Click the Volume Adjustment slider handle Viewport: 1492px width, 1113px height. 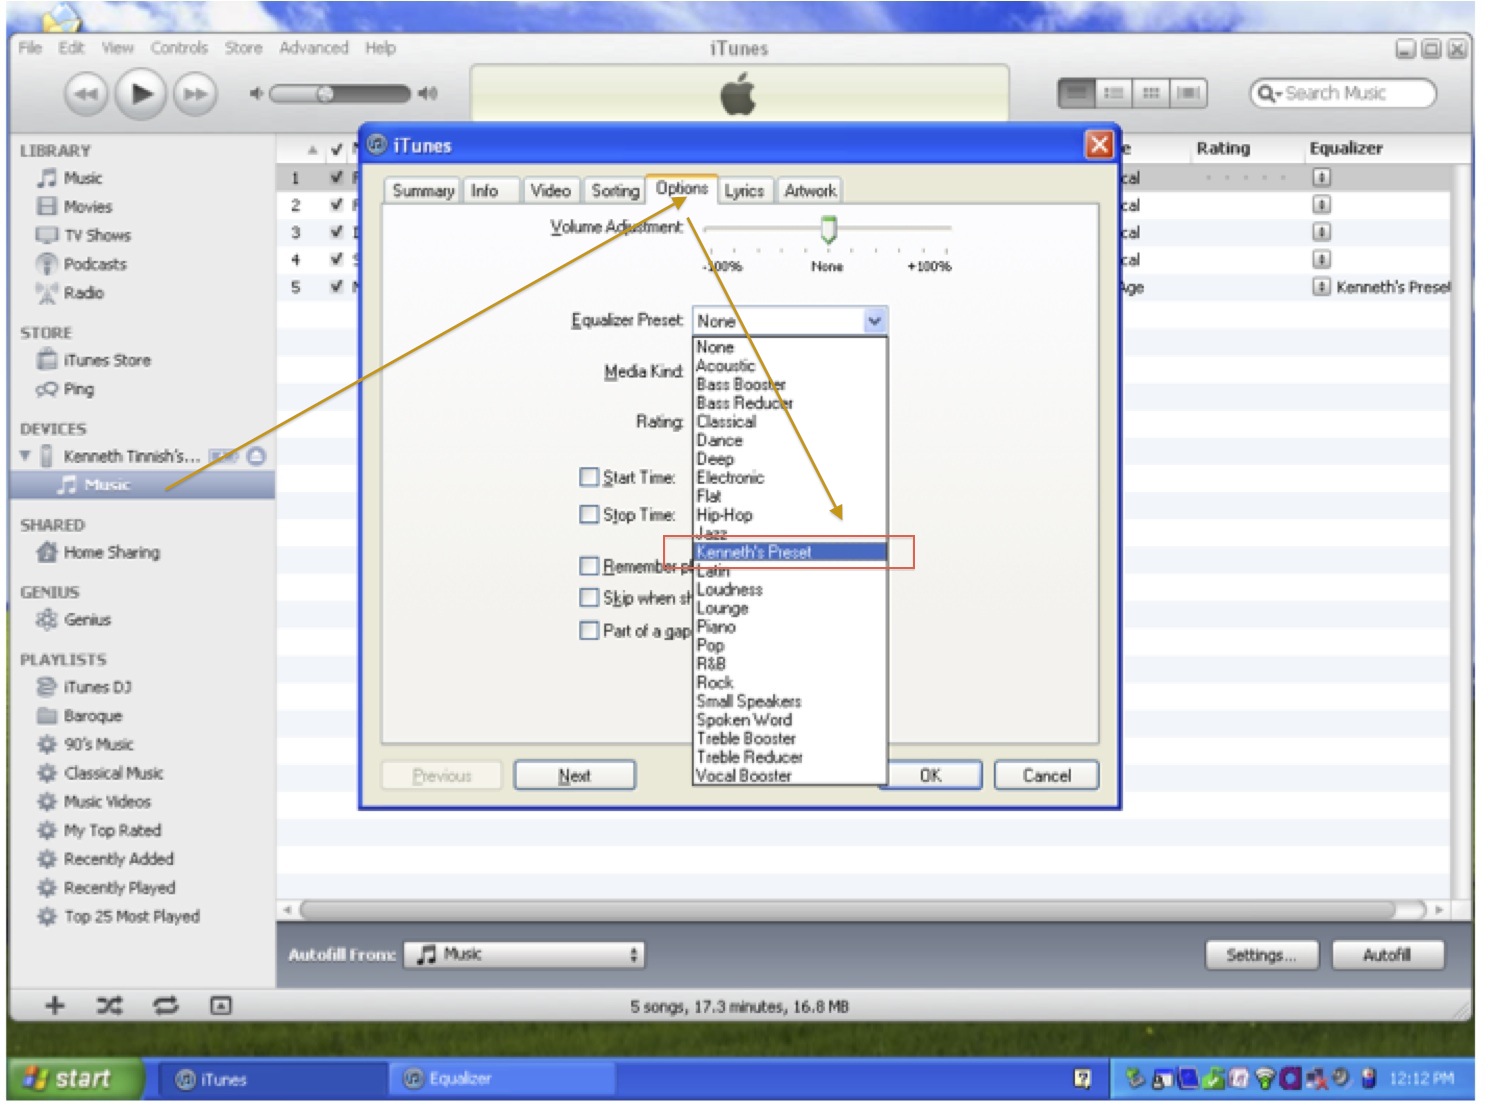[x=828, y=229]
